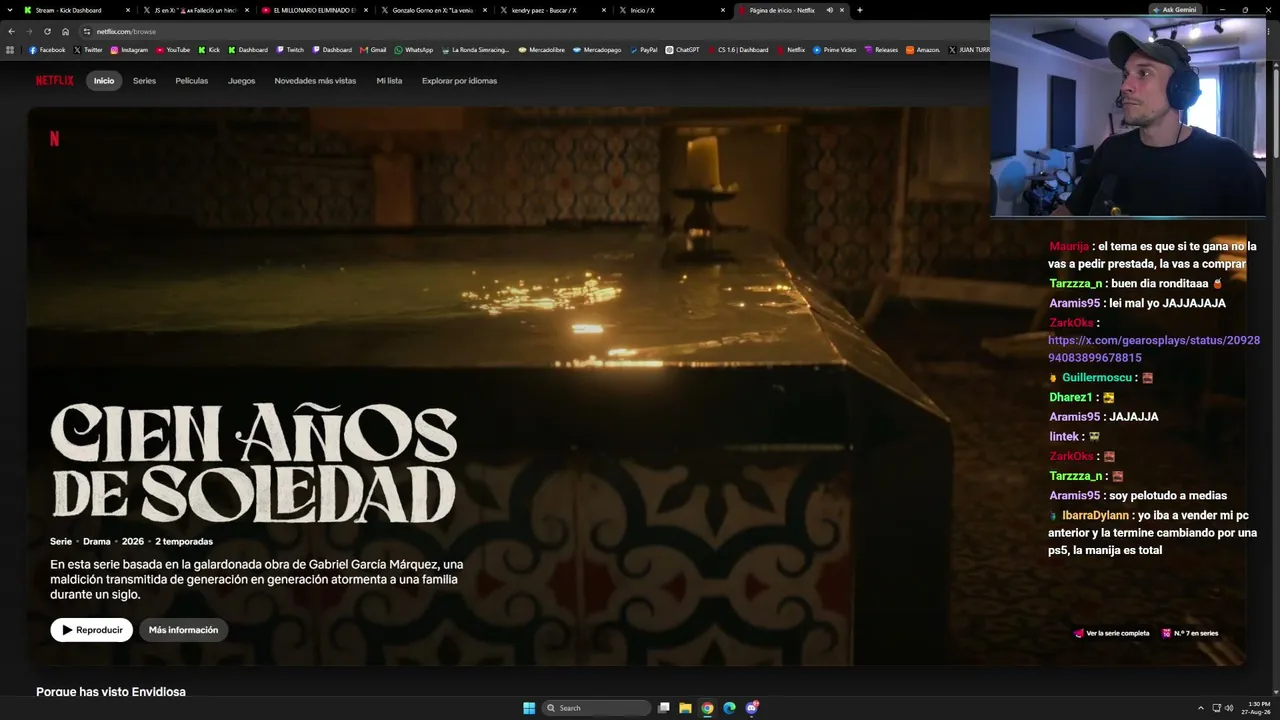Switch to the kendry paez - Buscar / X tab

tap(551, 10)
